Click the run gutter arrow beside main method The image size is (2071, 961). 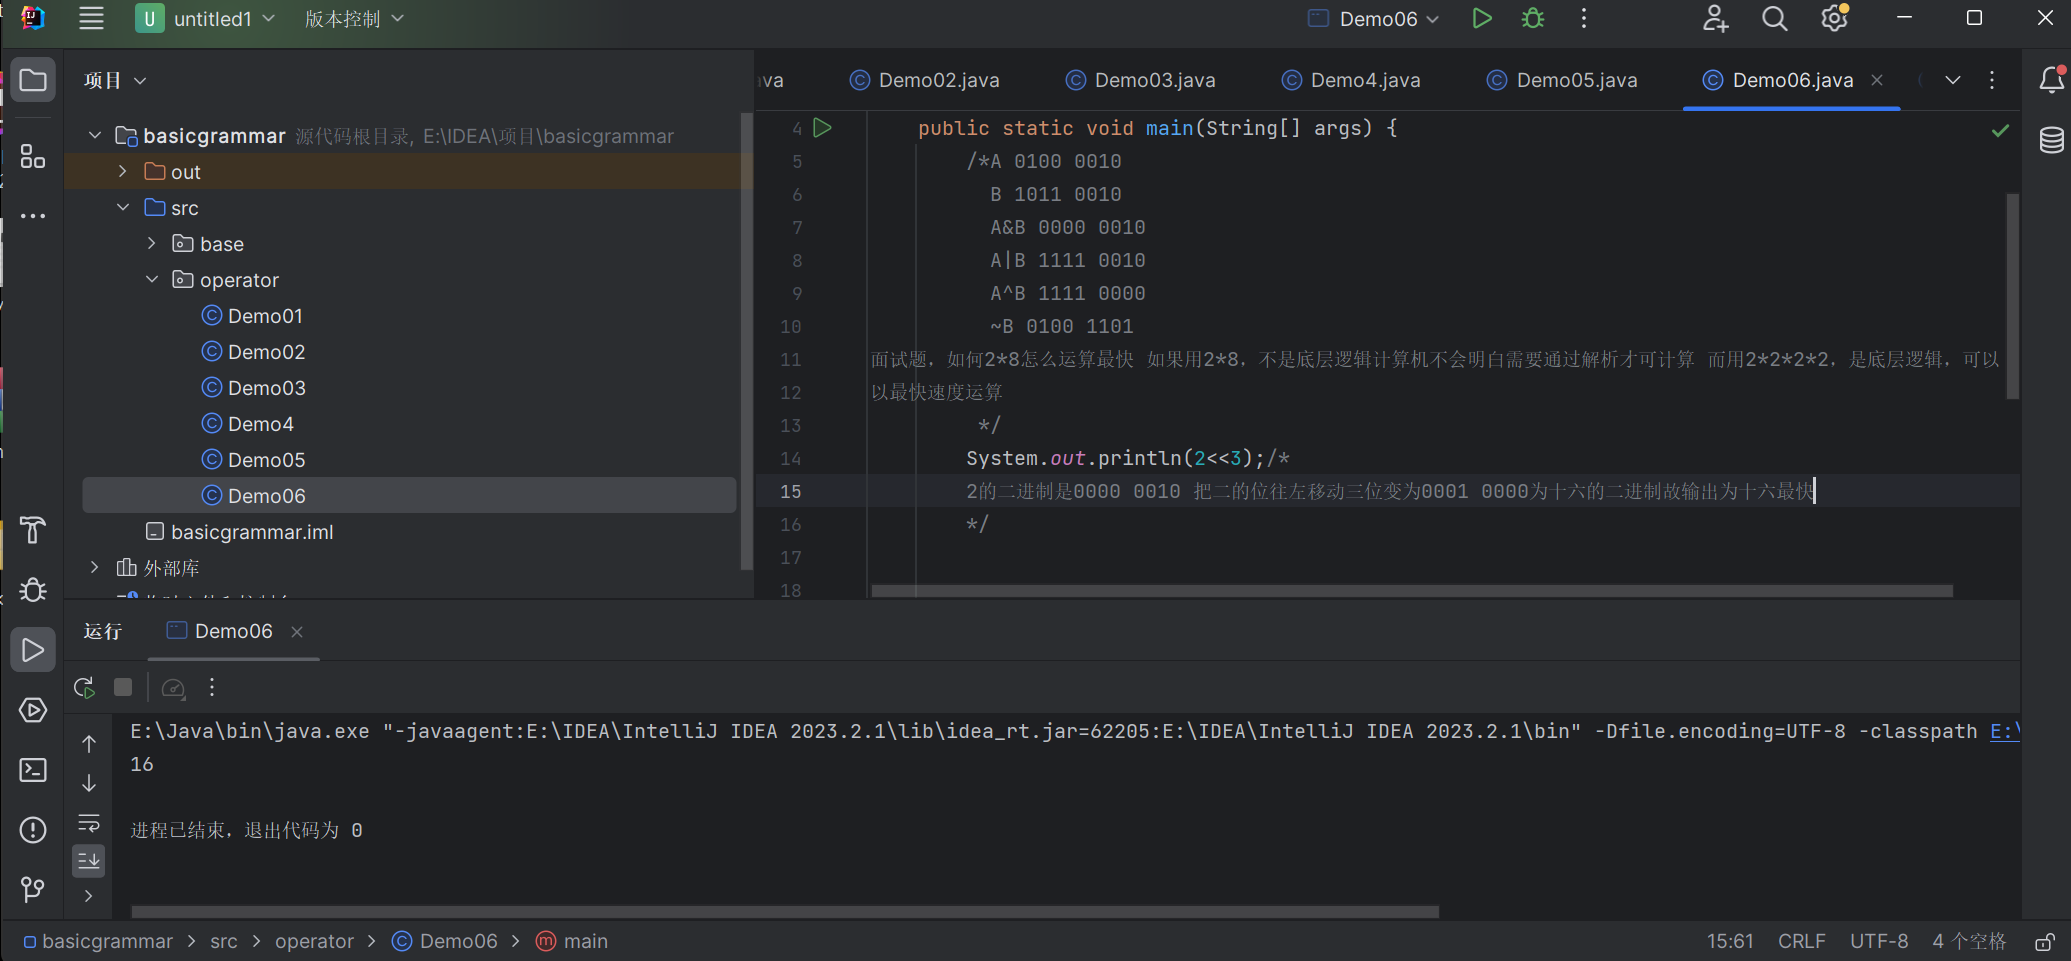pos(823,128)
